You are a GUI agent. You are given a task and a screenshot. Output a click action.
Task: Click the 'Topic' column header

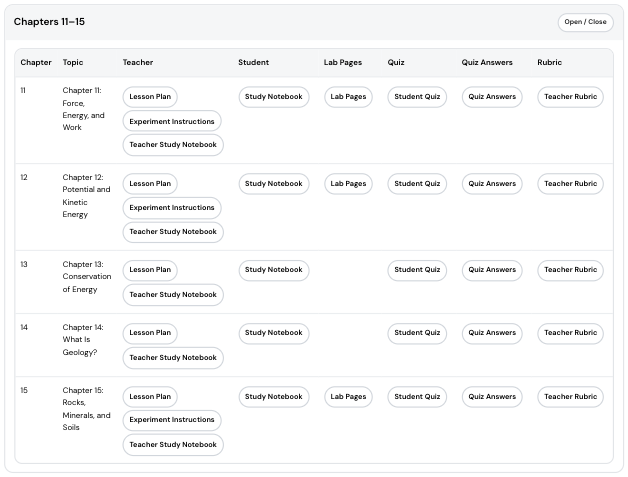coord(73,62)
